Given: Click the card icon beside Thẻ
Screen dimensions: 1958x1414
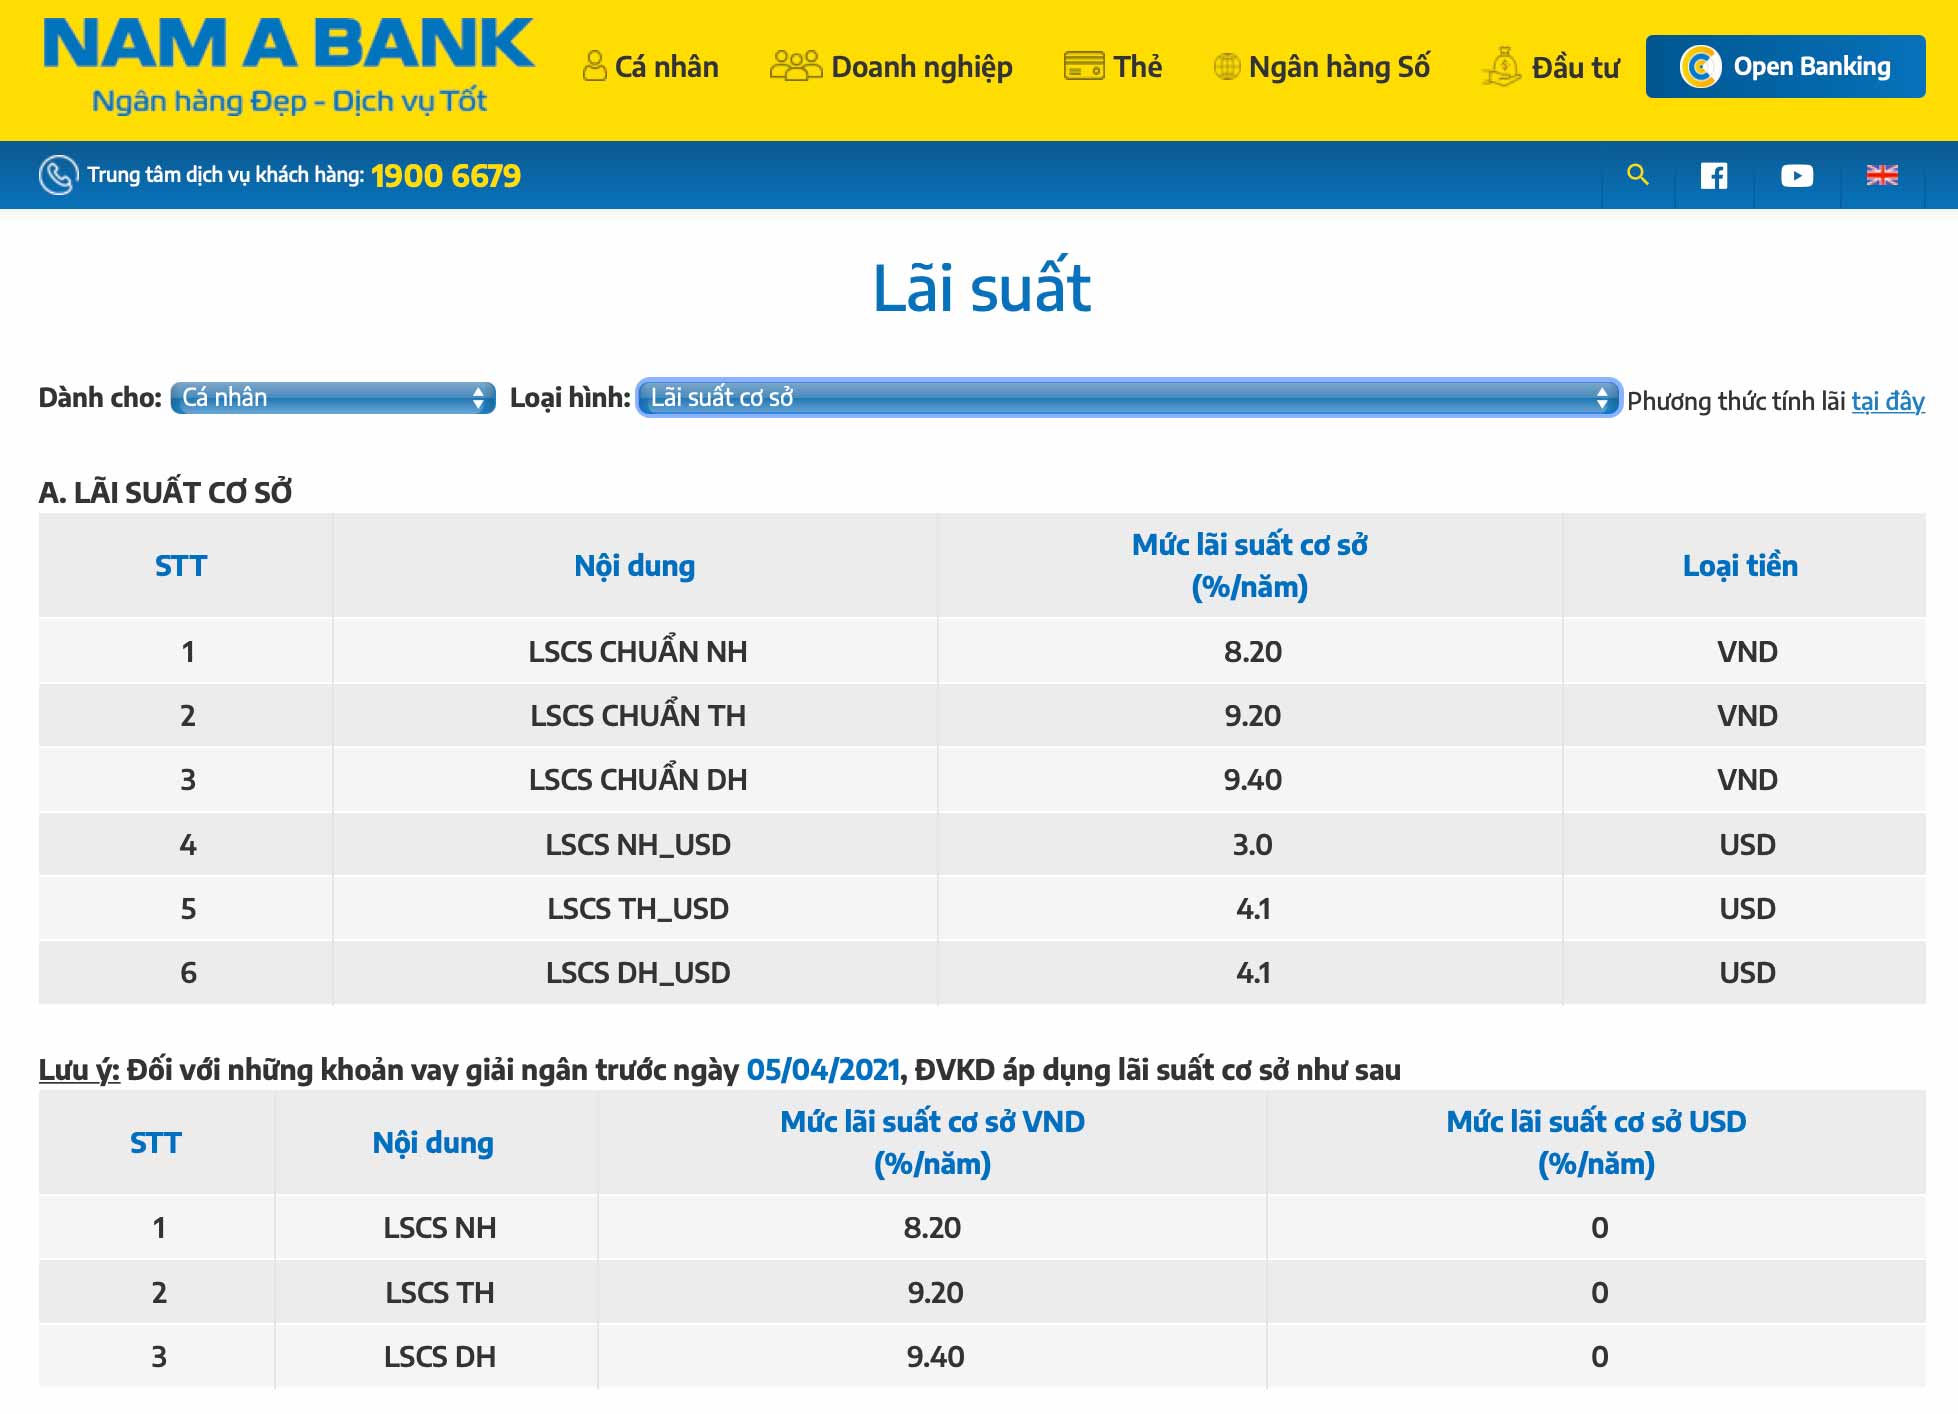Looking at the screenshot, I should (x=1084, y=66).
